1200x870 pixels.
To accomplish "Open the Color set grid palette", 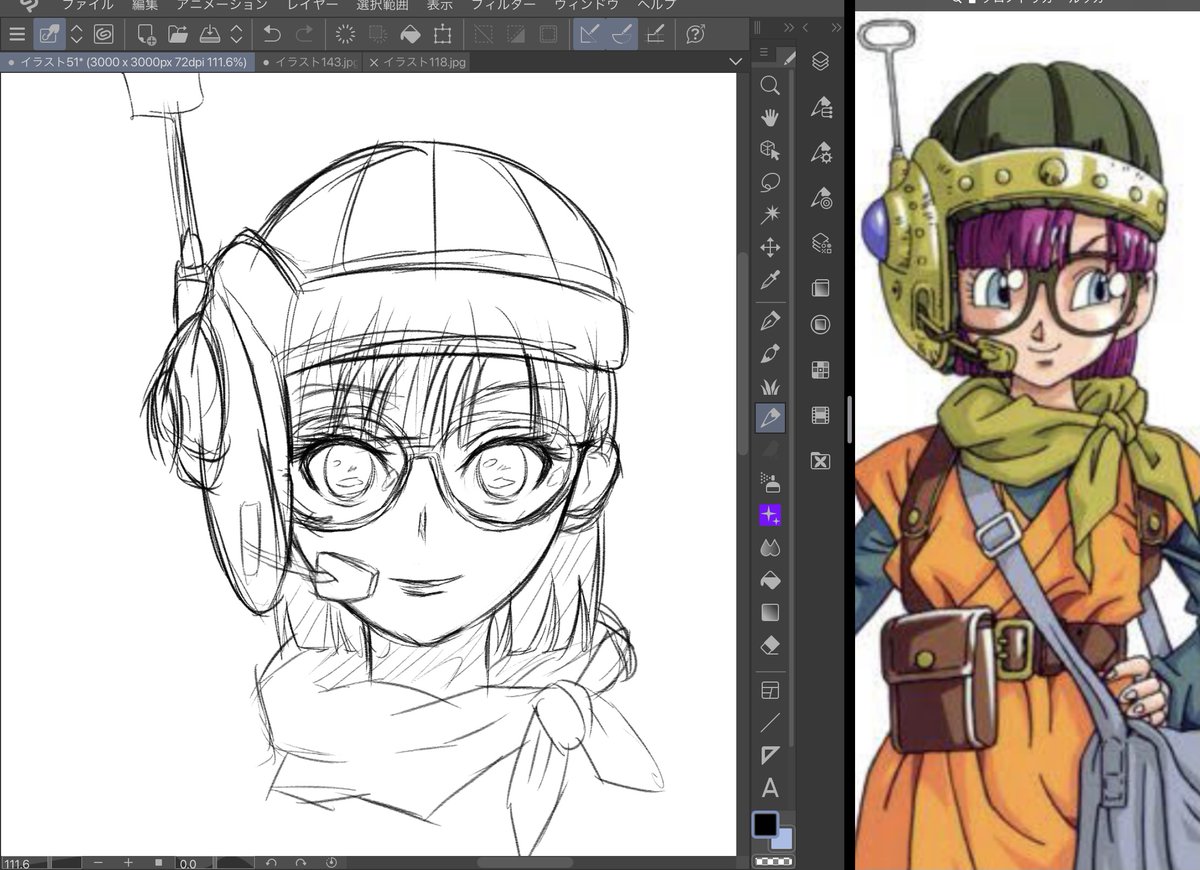I will (821, 370).
